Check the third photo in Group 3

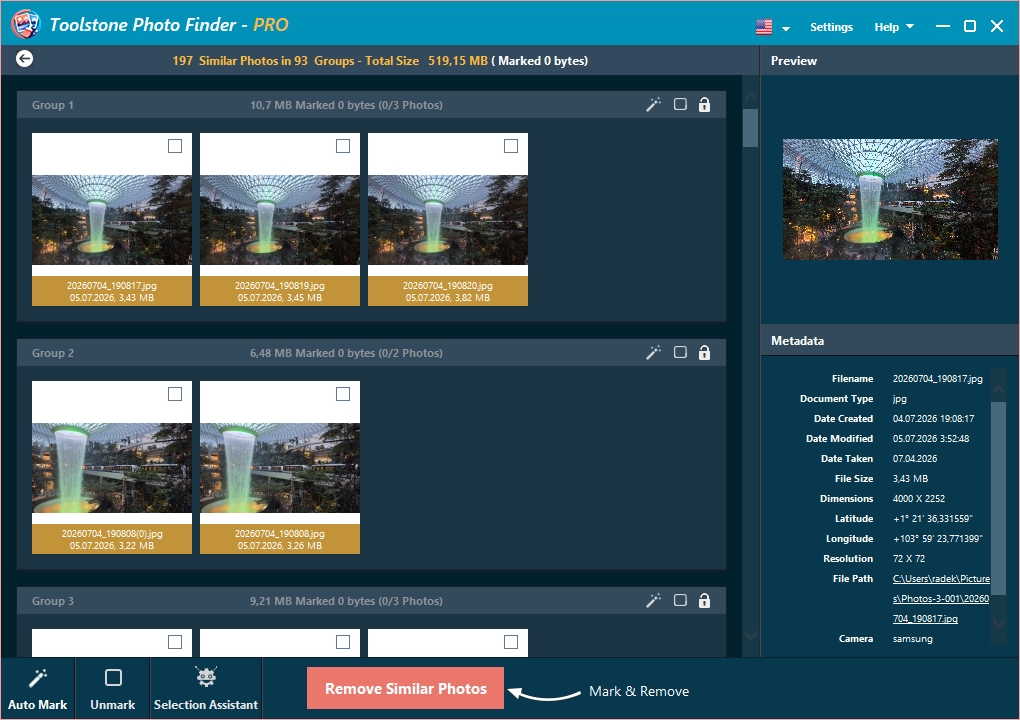pos(511,641)
